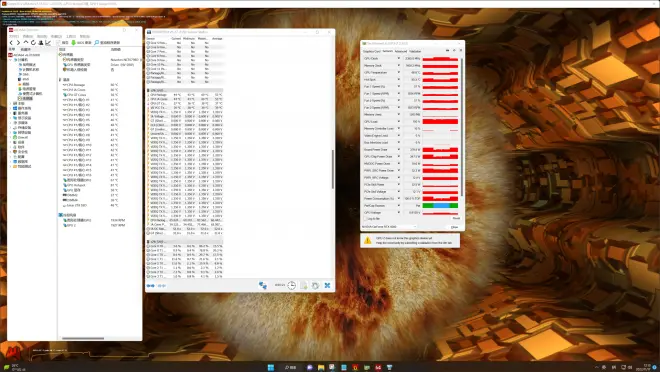Click HWiNFO blue X close-sensors icon
Screen dimensions: 660x372
tap(327, 285)
